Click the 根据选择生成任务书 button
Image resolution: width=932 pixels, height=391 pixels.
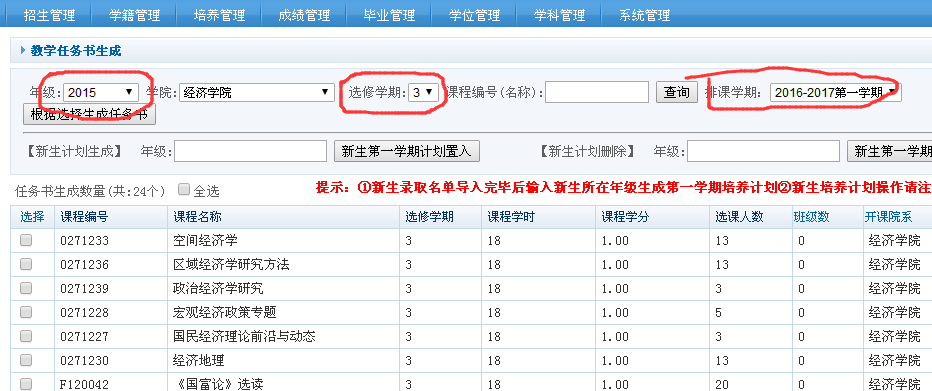pos(89,114)
